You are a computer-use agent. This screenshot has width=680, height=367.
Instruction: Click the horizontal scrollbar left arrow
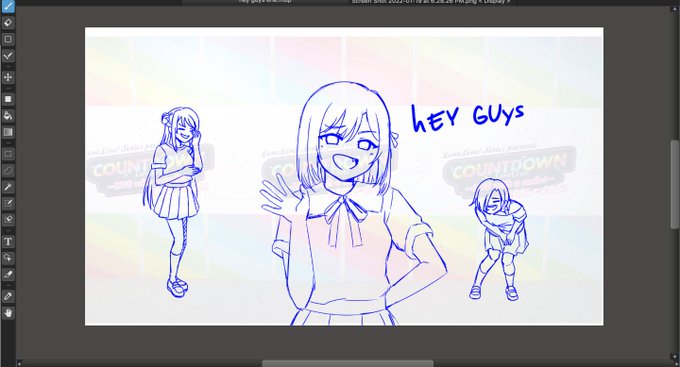click(x=19, y=364)
